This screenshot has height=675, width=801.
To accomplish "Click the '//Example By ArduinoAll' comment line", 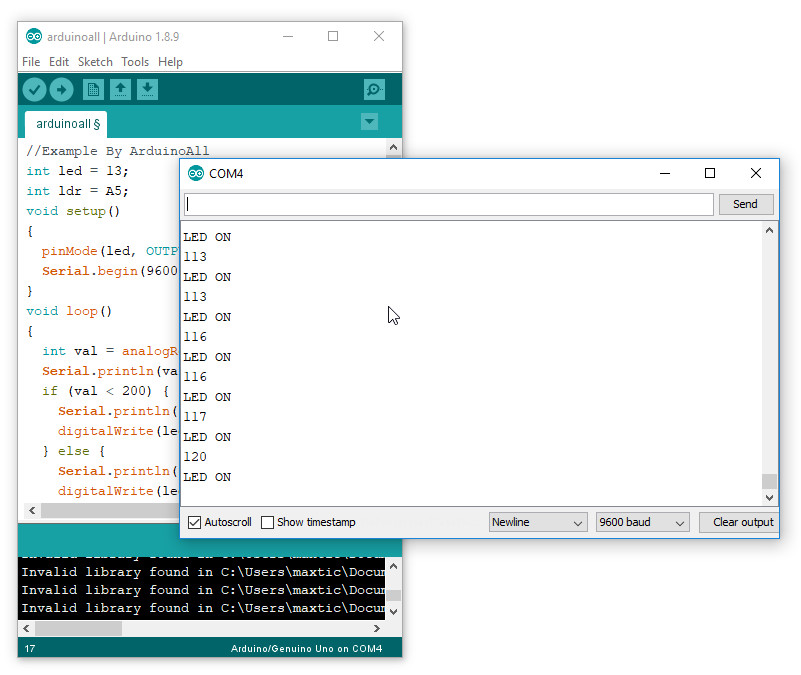I will [x=117, y=151].
